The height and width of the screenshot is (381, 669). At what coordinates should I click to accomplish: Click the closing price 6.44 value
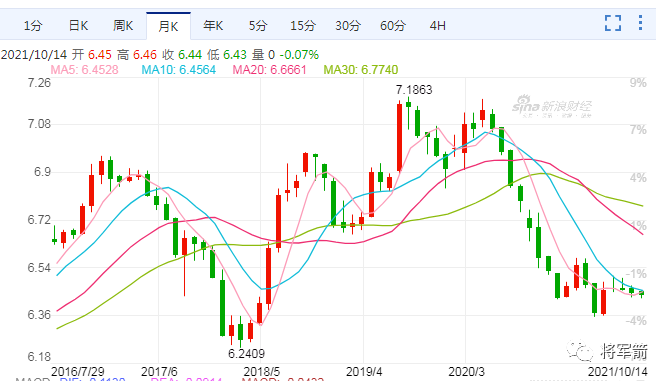pyautogui.click(x=190, y=55)
